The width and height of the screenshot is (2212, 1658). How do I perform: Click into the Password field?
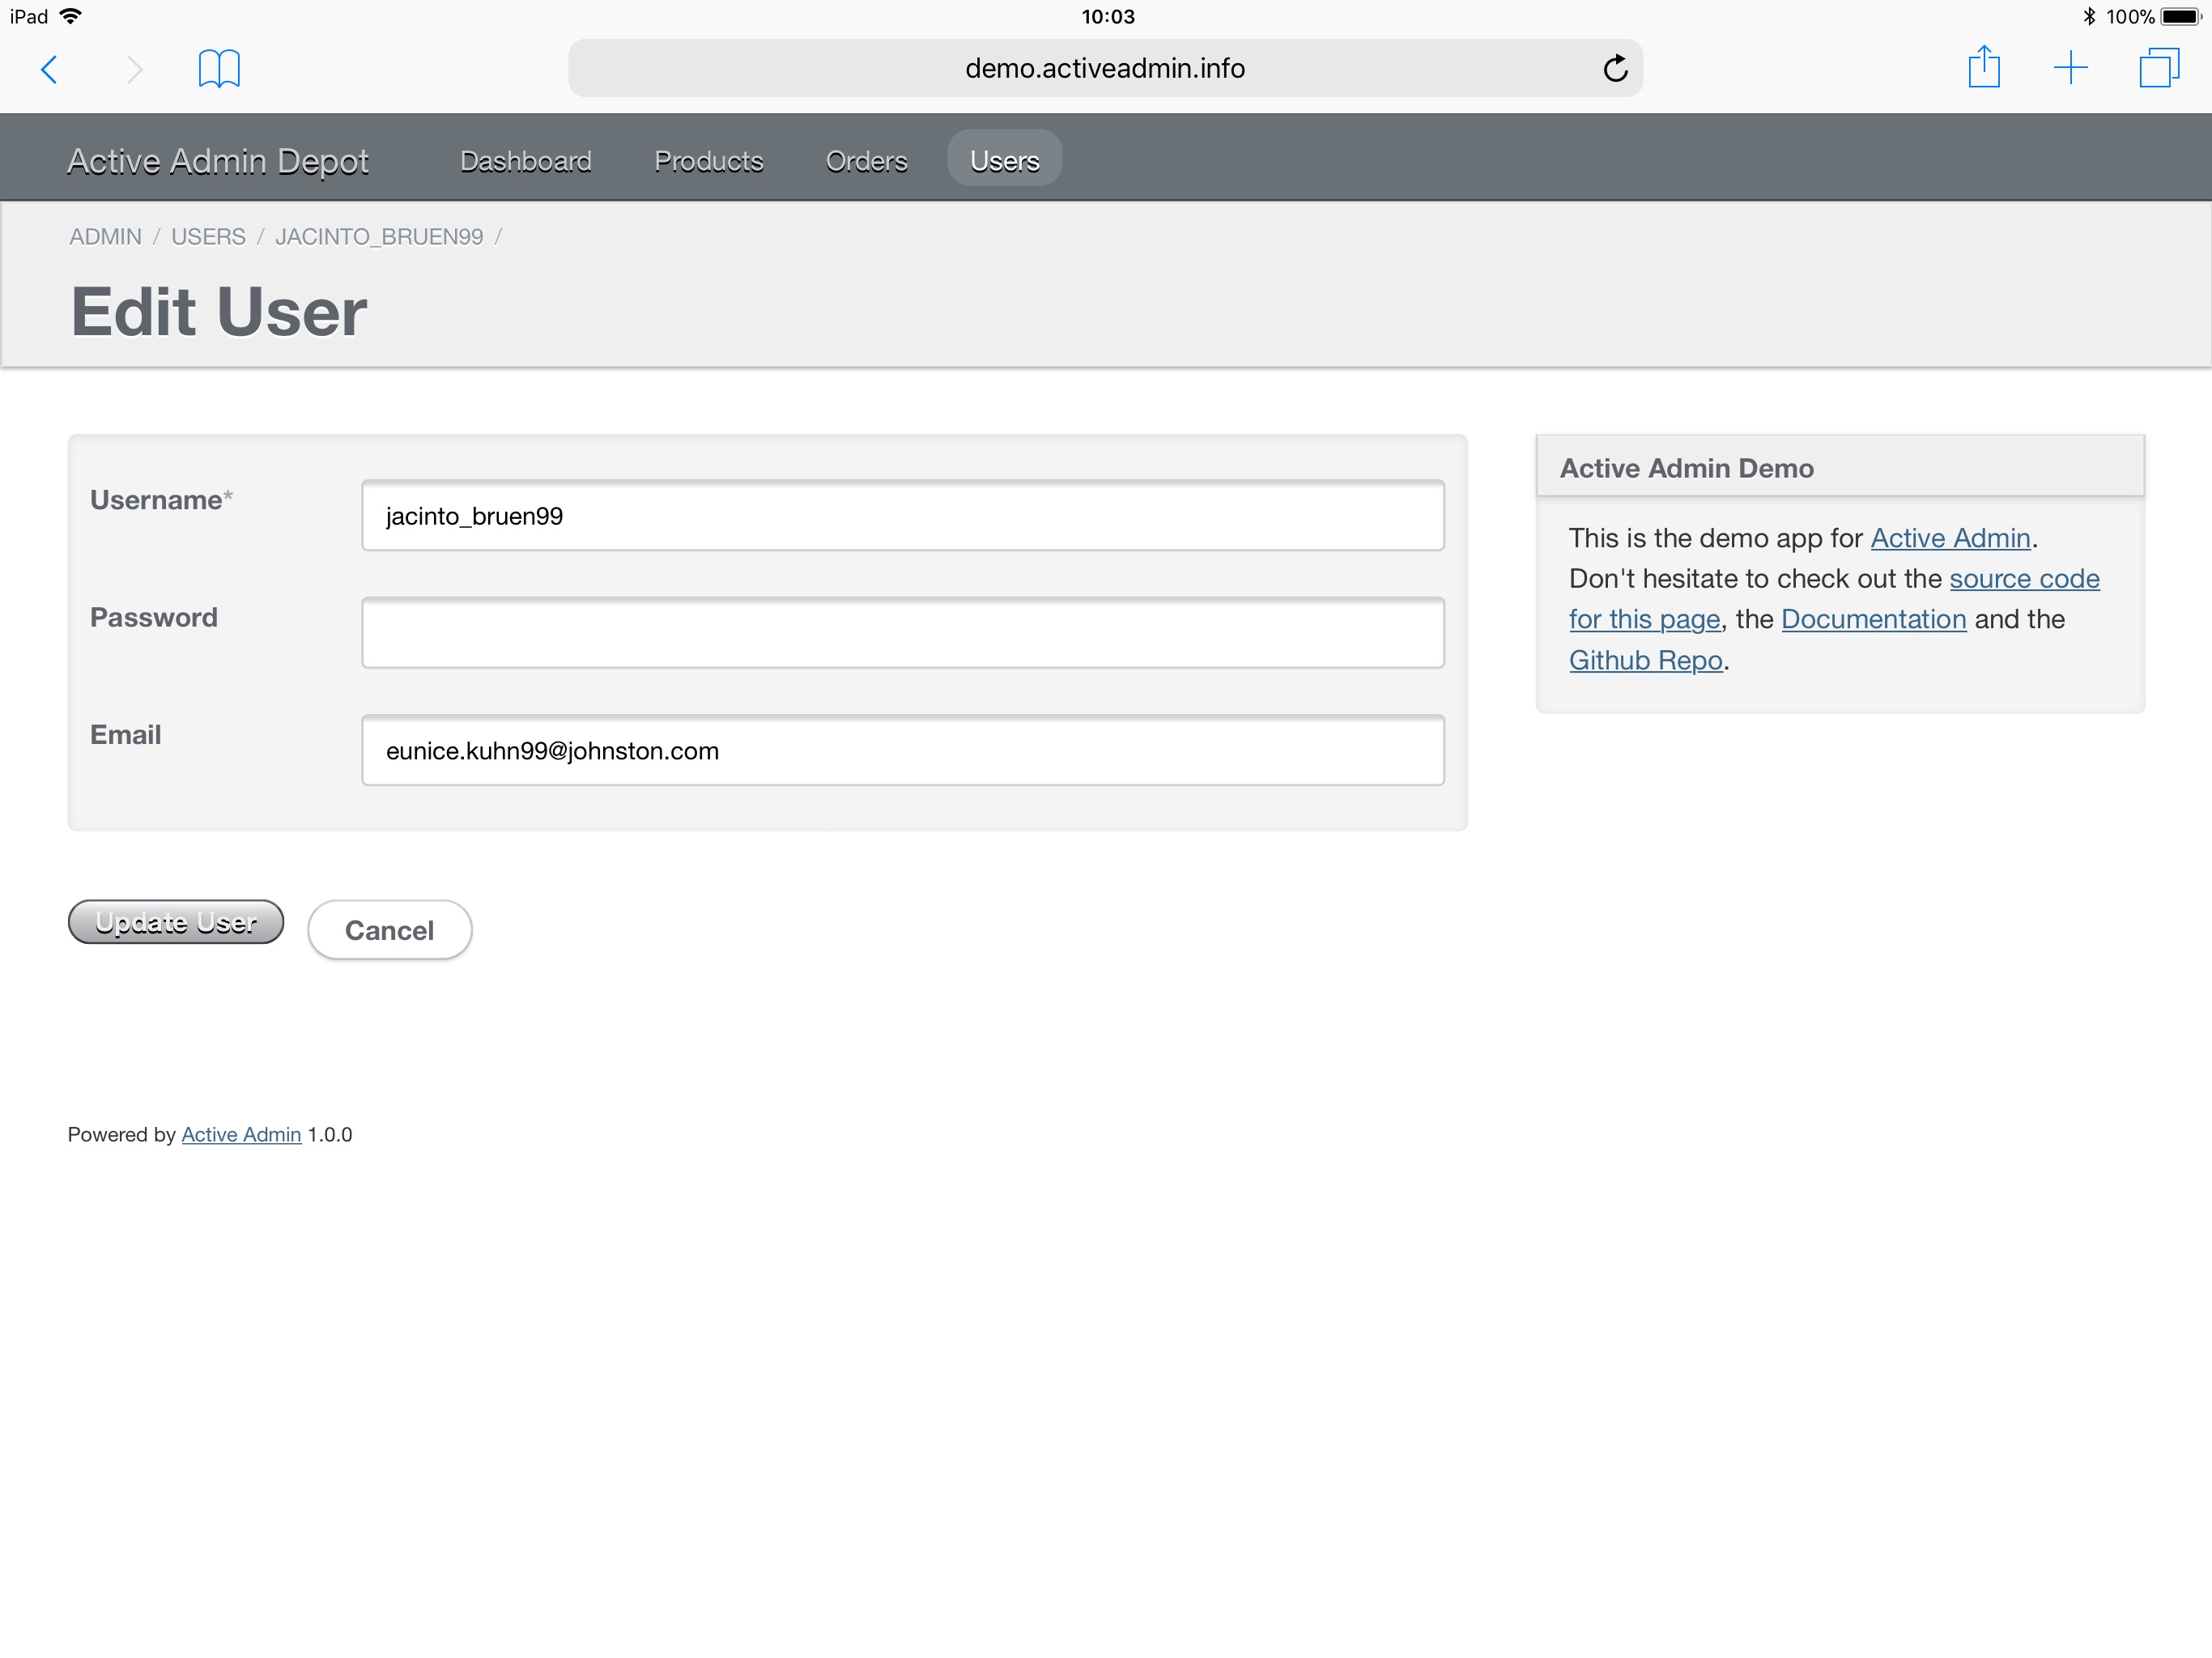(902, 633)
